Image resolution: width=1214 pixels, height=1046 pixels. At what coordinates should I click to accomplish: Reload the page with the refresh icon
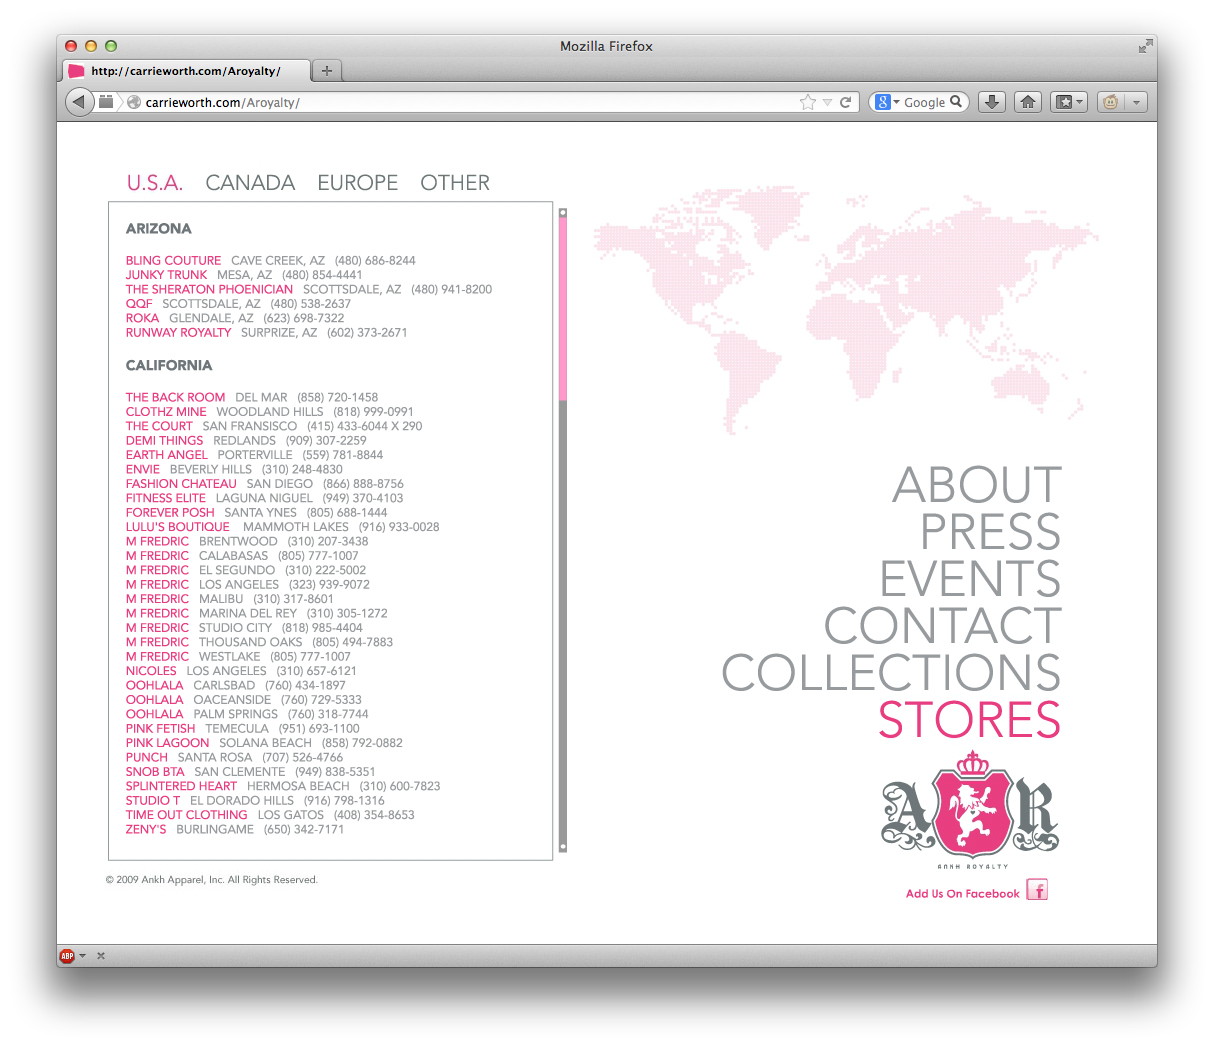point(845,102)
